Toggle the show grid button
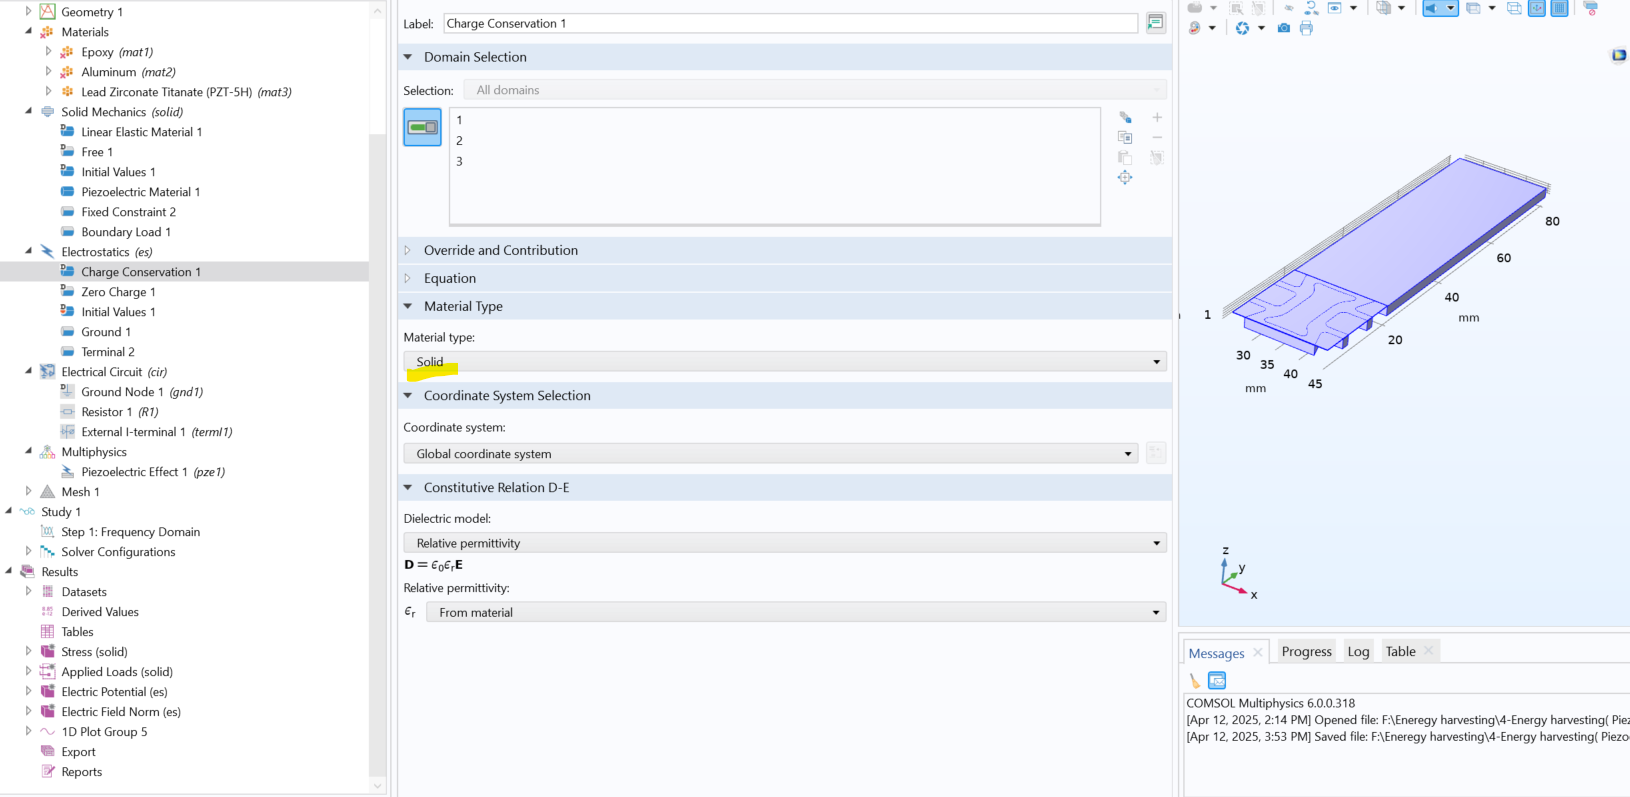The width and height of the screenshot is (1630, 797). pos(1558,8)
